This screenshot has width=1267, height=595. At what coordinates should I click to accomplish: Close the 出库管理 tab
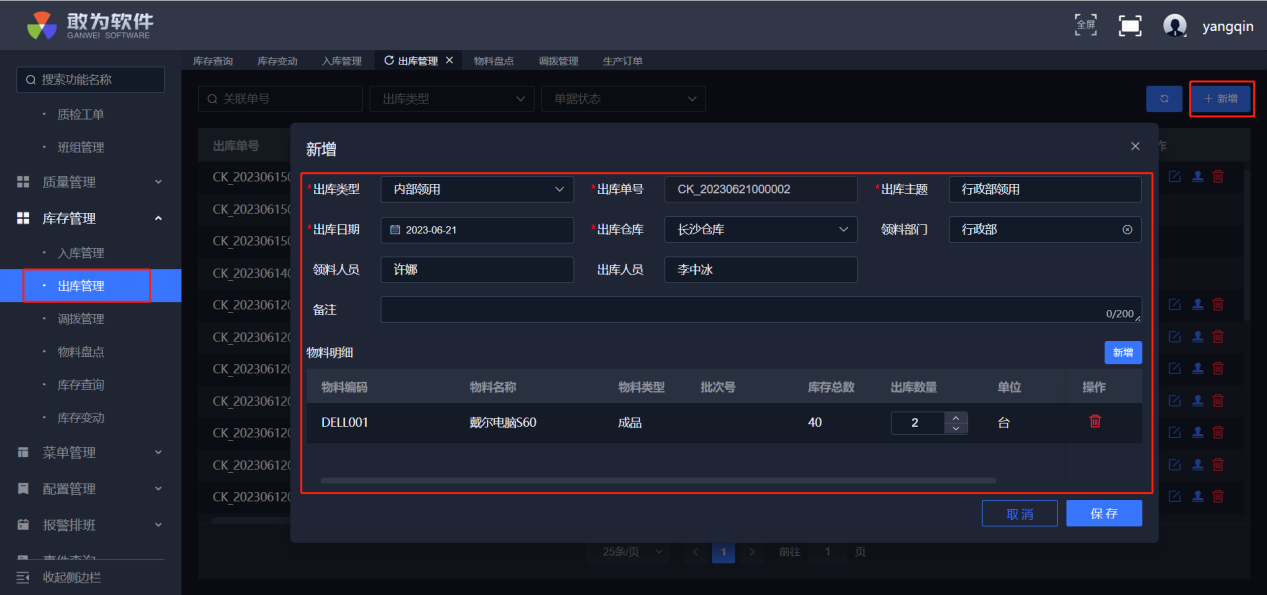449,61
